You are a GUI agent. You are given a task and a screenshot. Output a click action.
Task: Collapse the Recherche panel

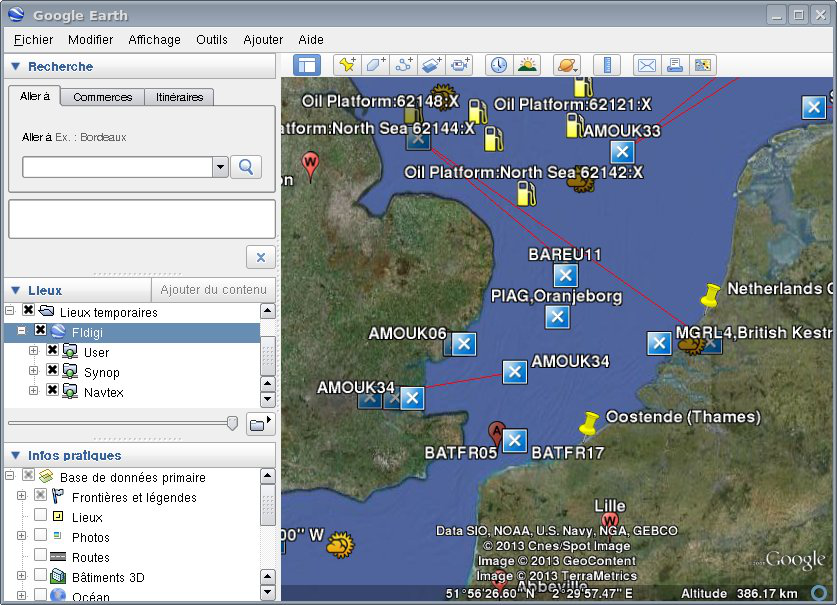point(15,66)
